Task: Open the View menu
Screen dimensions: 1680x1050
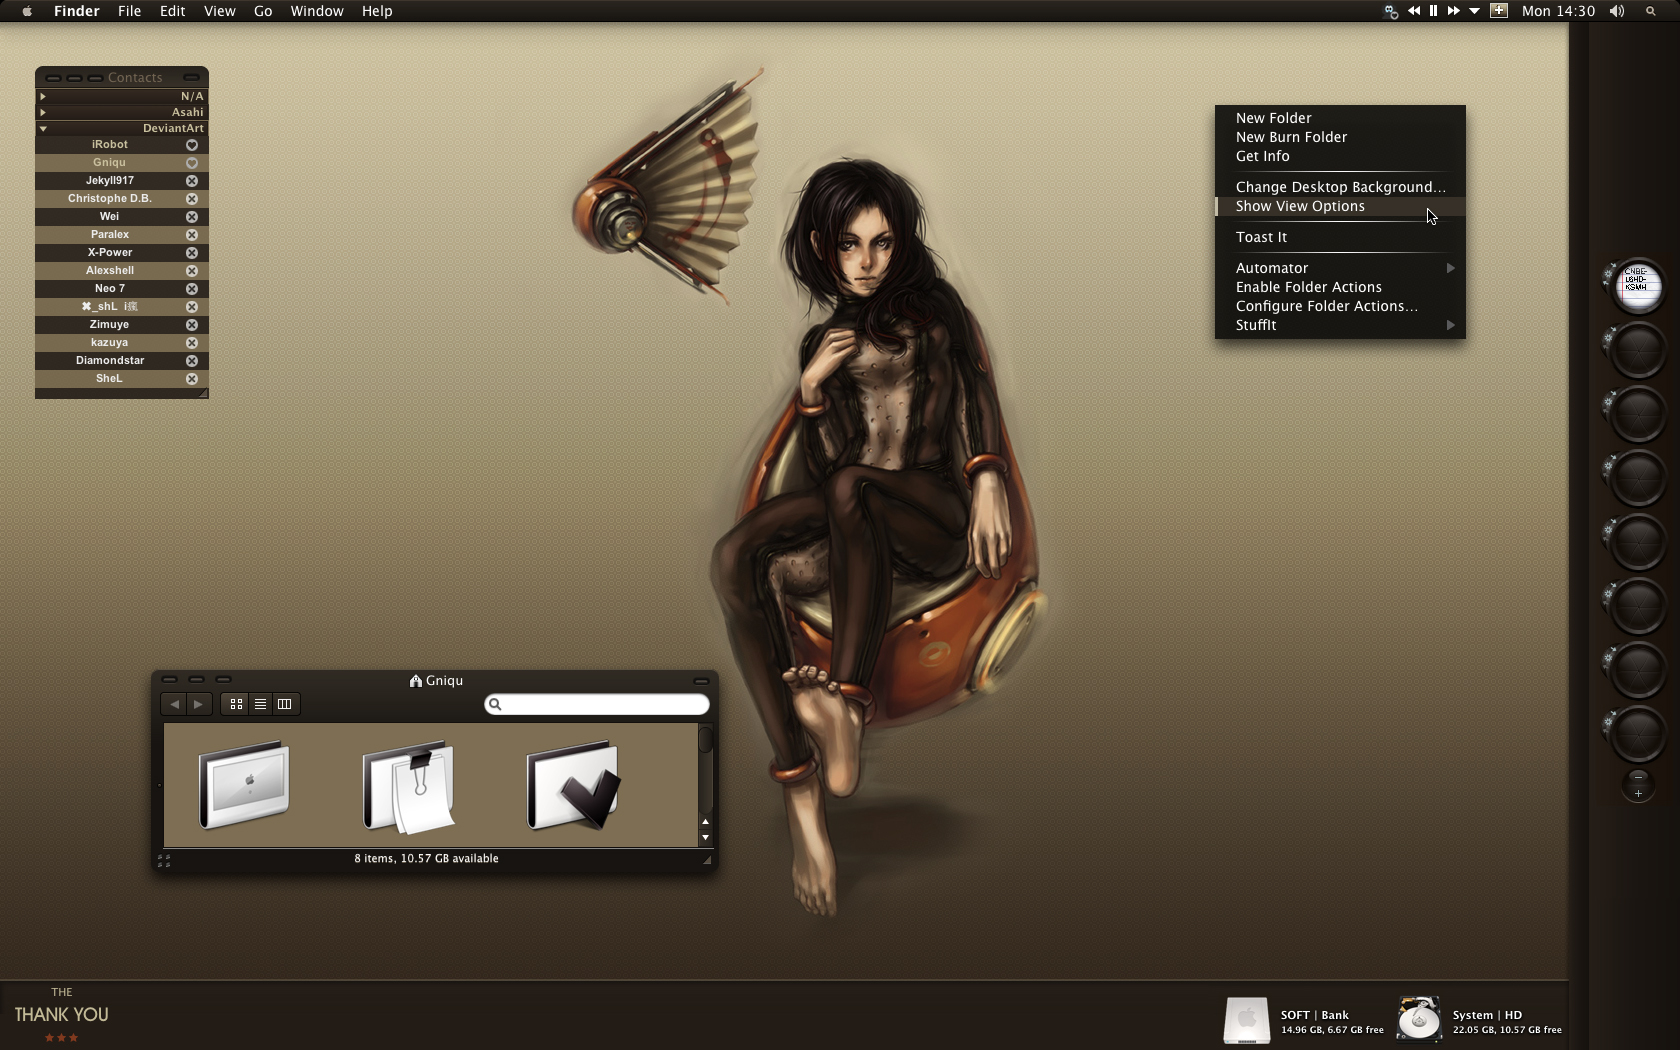Action: (219, 11)
